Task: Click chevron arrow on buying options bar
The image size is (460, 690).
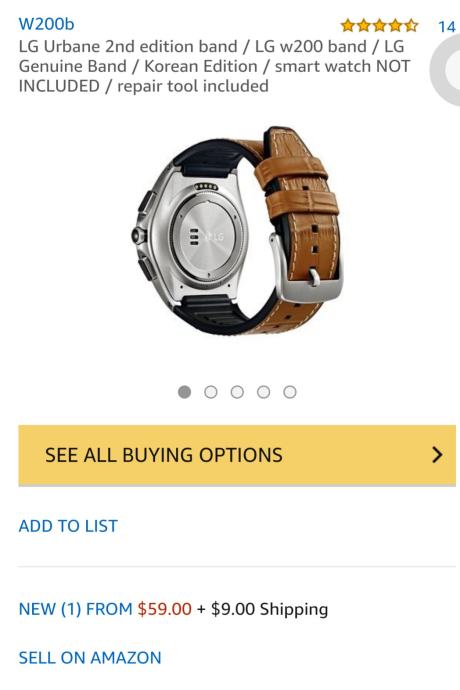Action: coord(437,455)
